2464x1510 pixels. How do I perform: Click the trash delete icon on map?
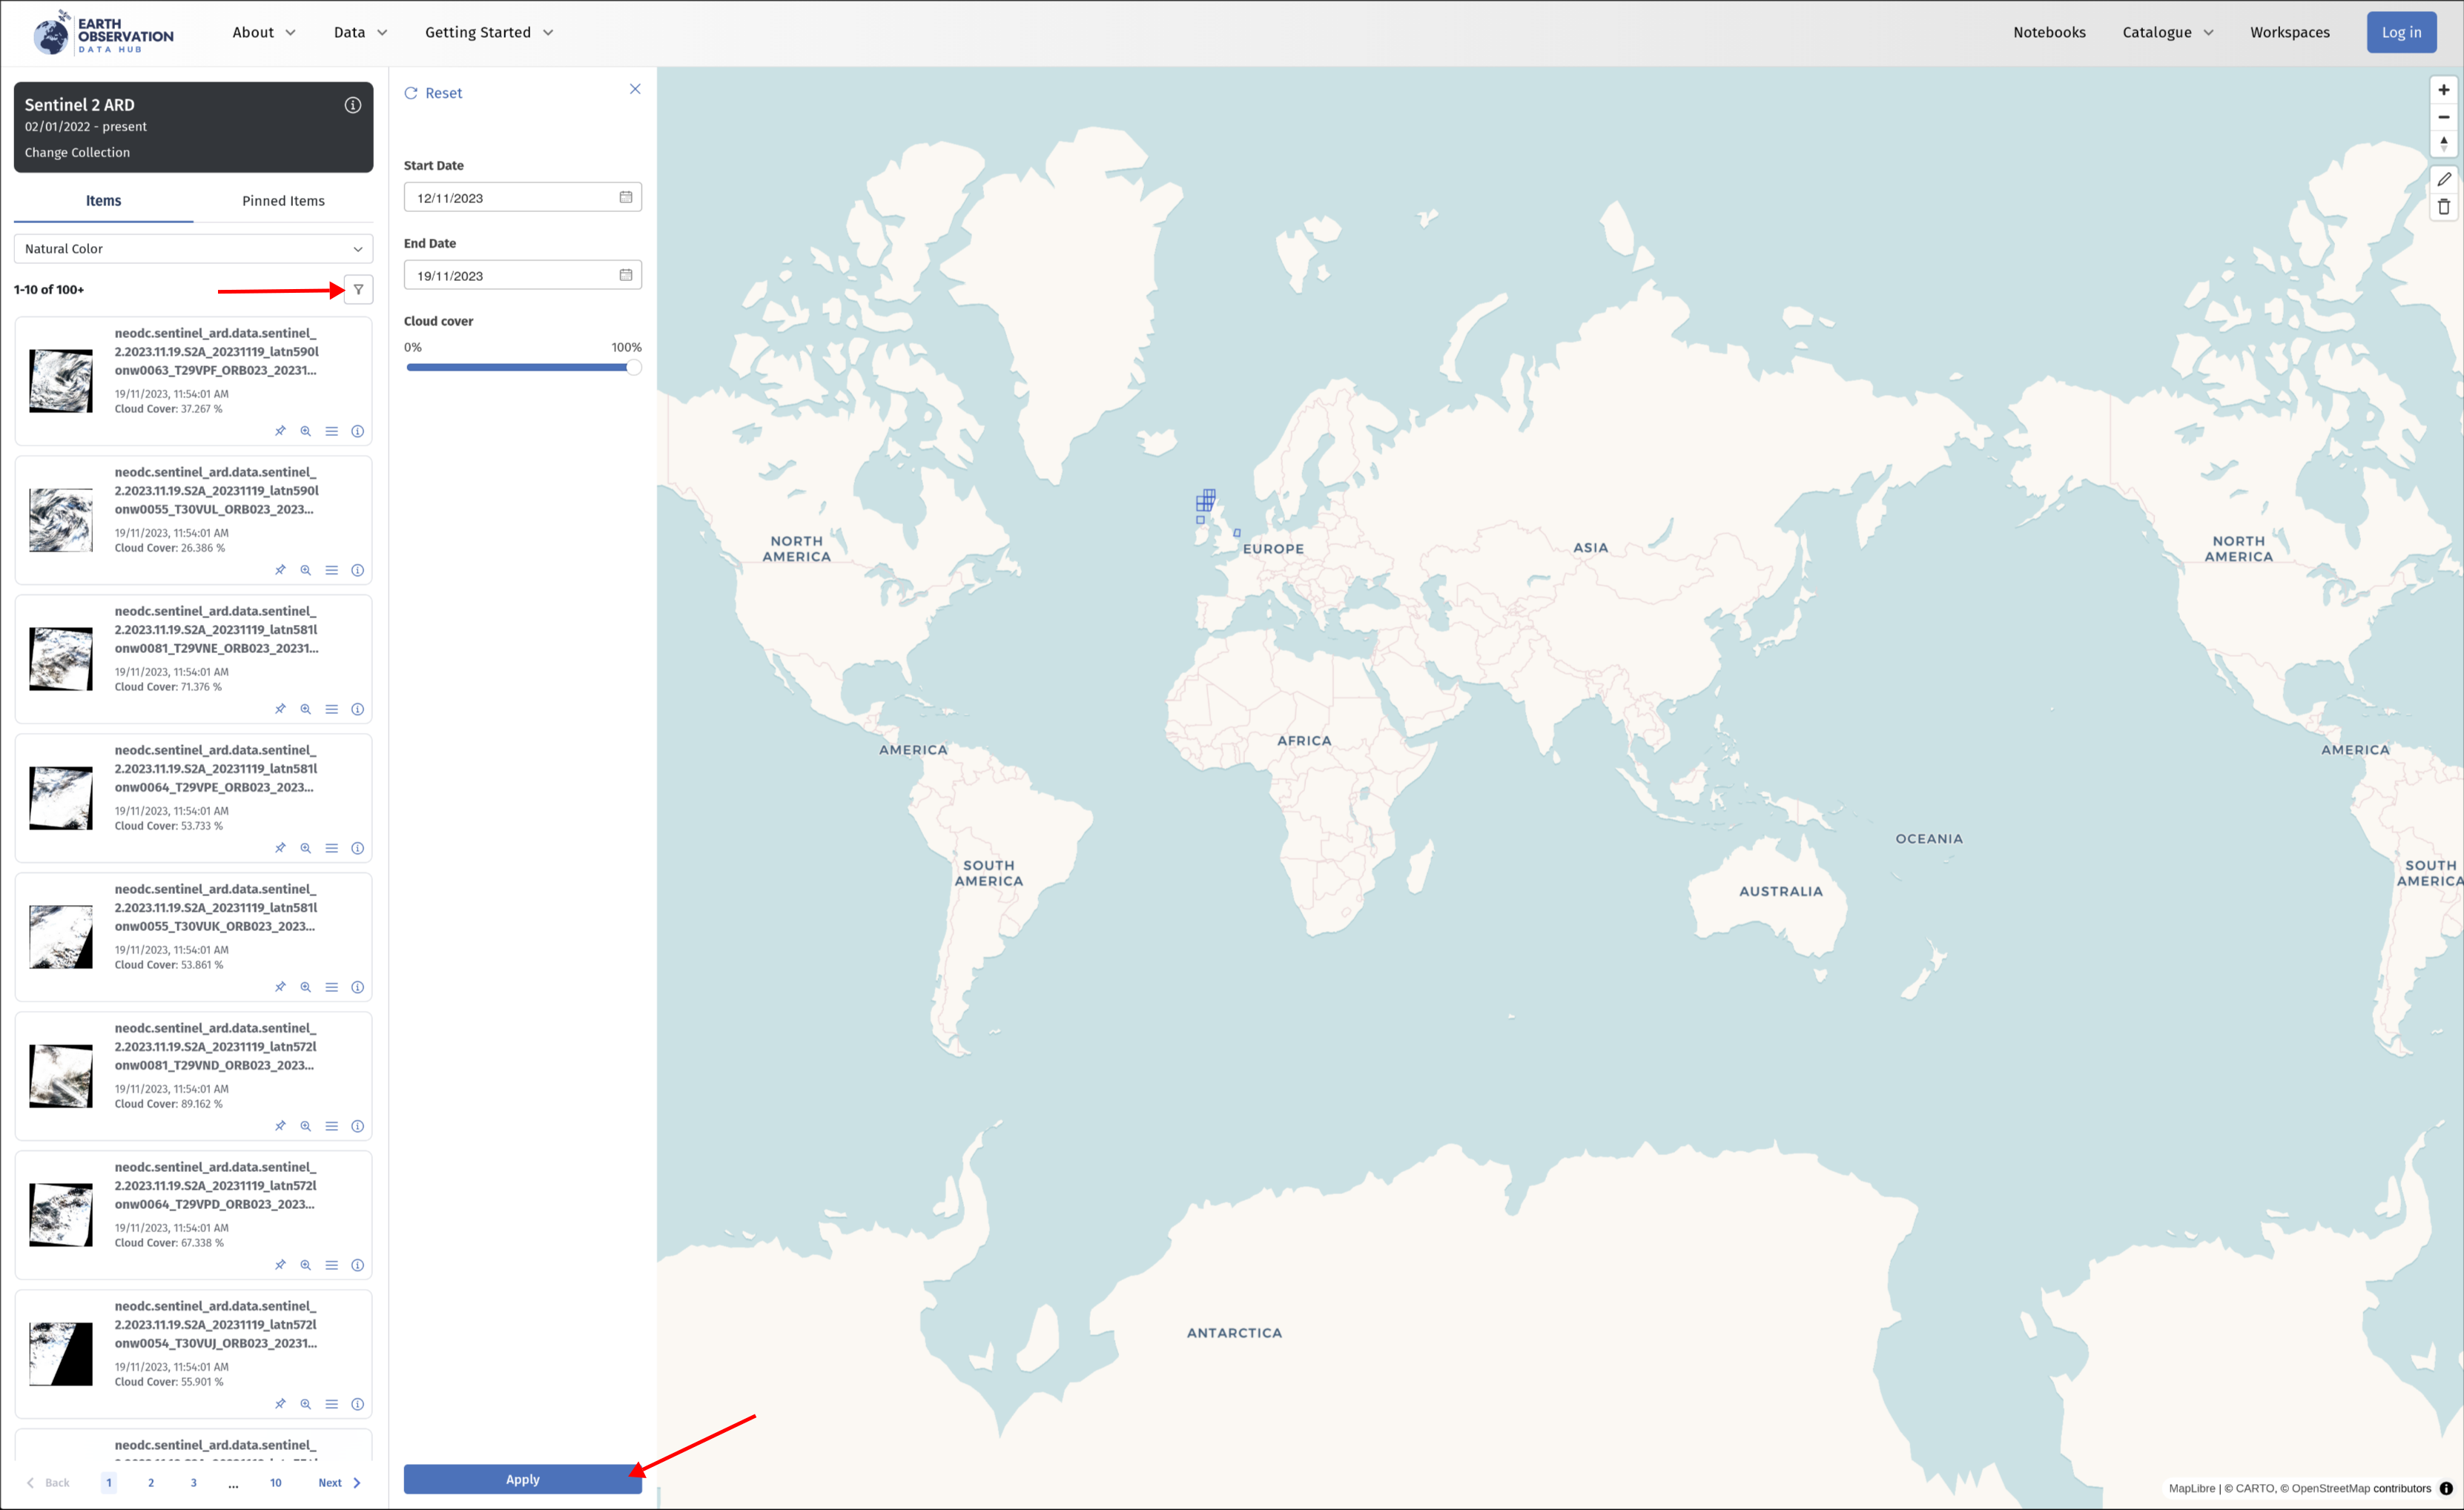pos(2443,207)
